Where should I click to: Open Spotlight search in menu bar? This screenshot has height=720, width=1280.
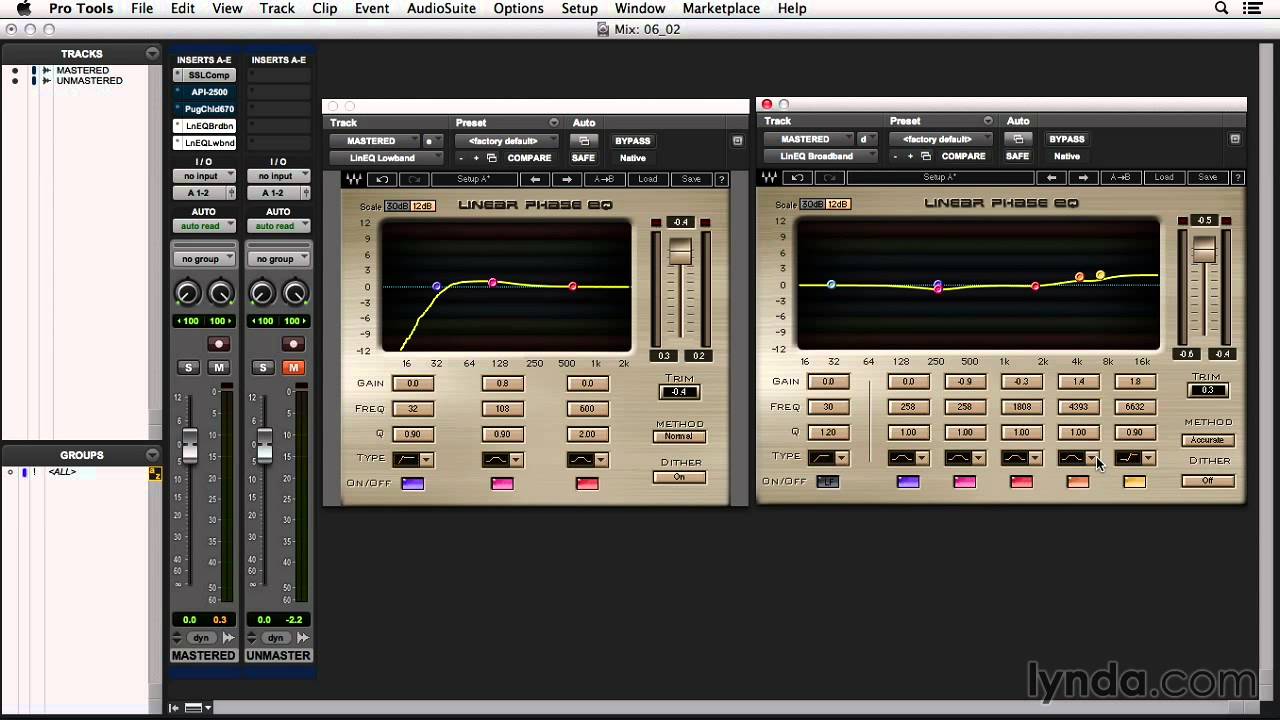tap(1221, 8)
